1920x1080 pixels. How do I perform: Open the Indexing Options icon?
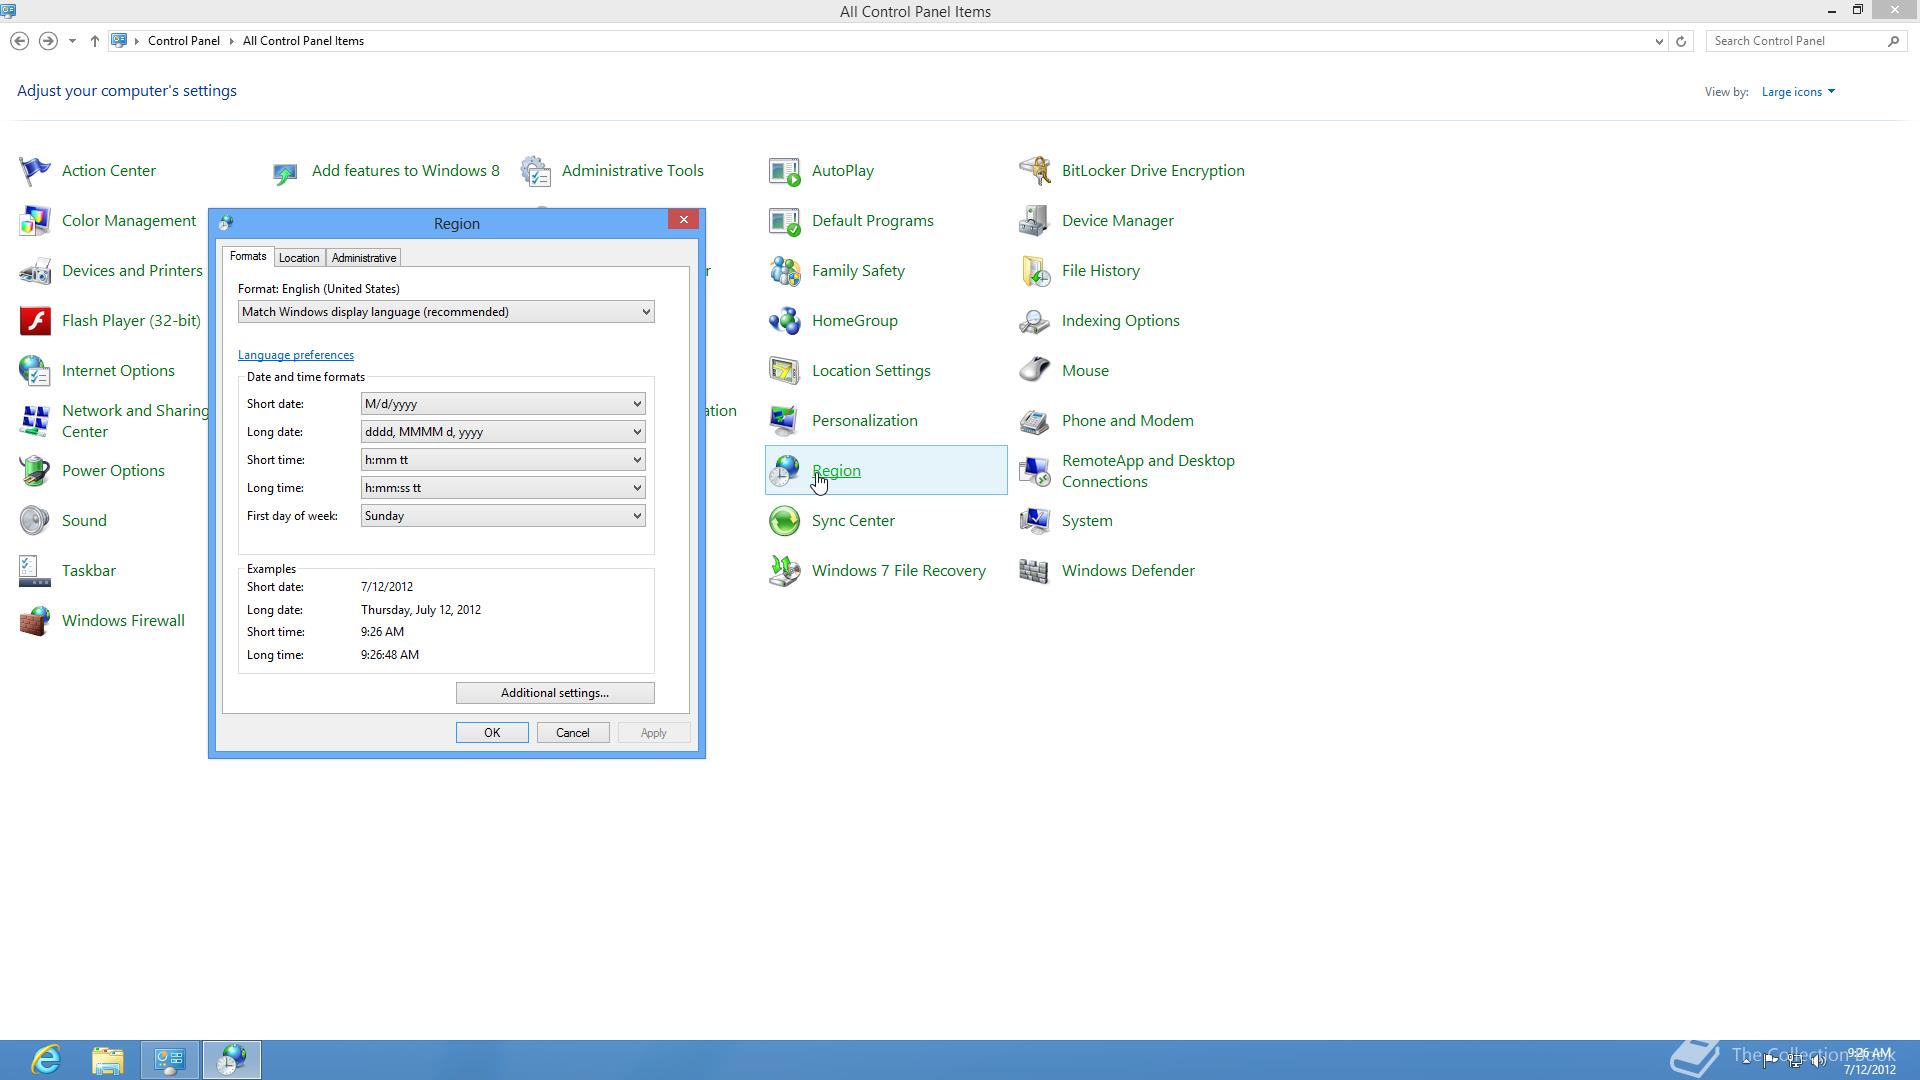(1035, 321)
